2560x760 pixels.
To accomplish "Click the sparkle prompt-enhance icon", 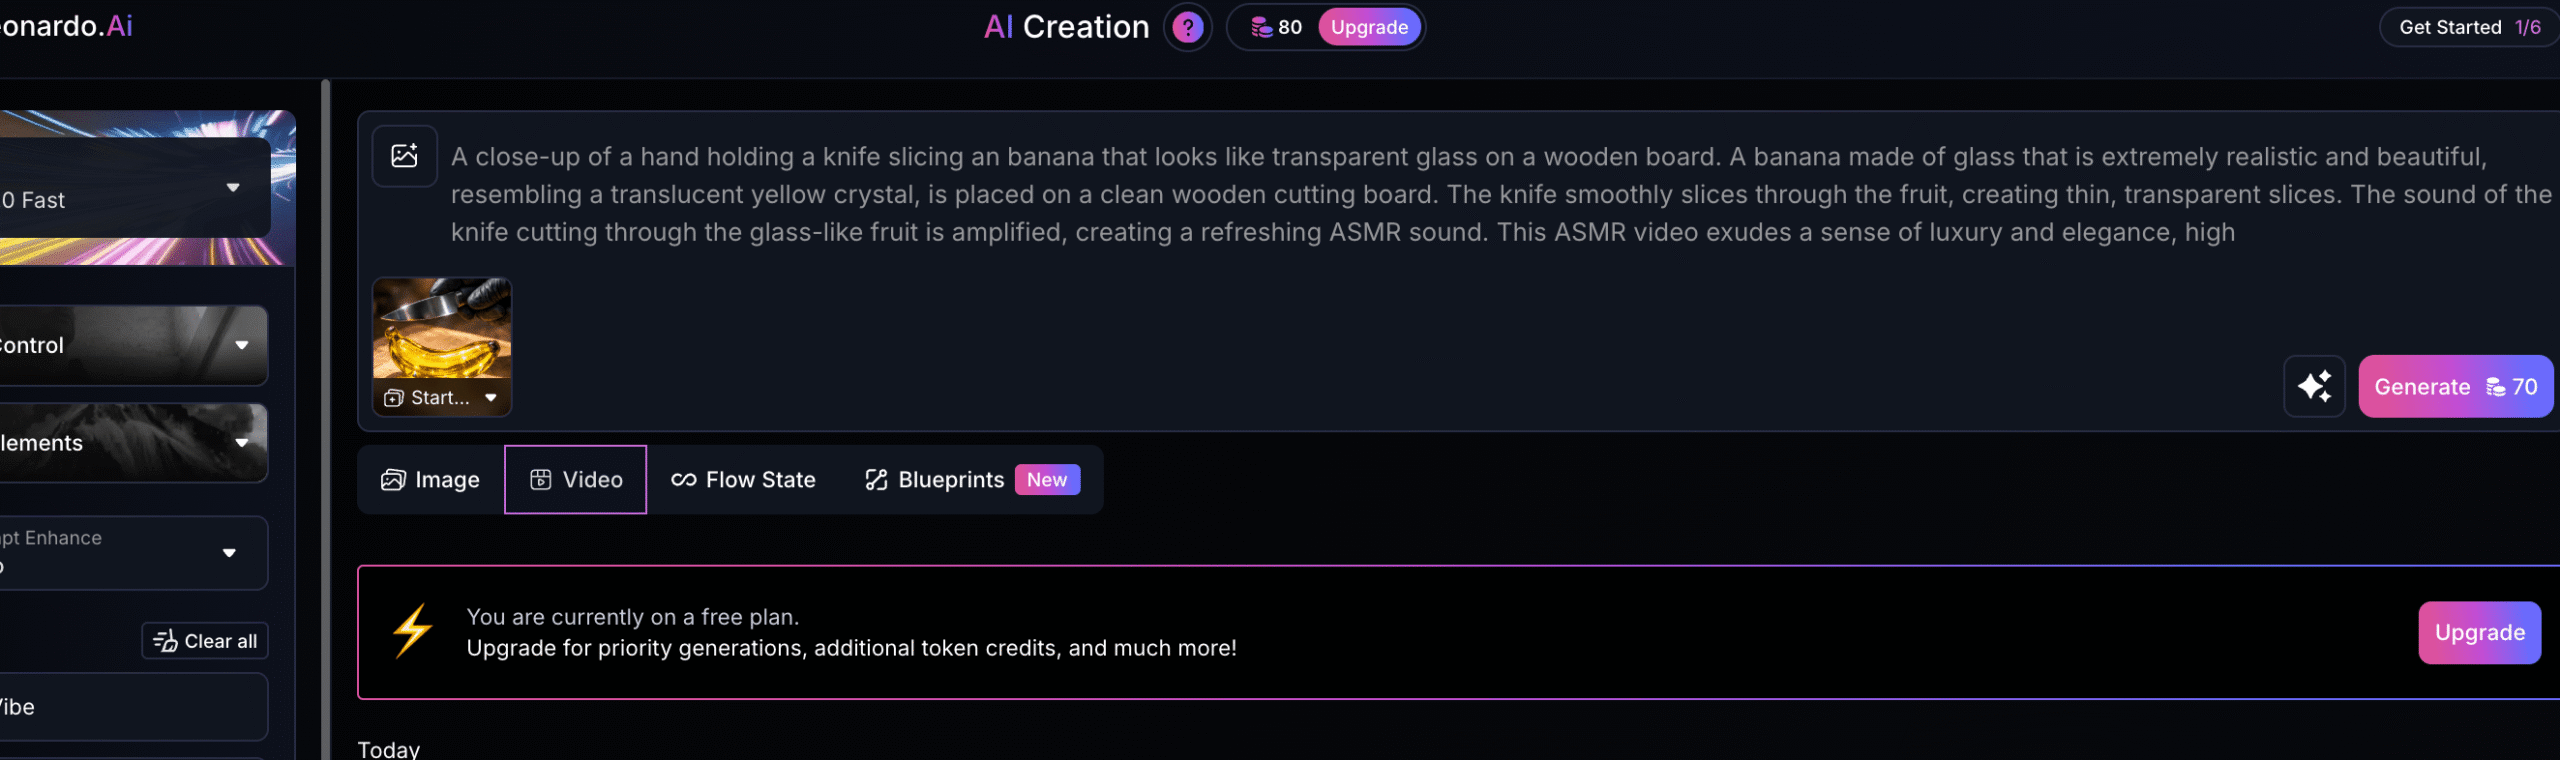I will [2314, 386].
